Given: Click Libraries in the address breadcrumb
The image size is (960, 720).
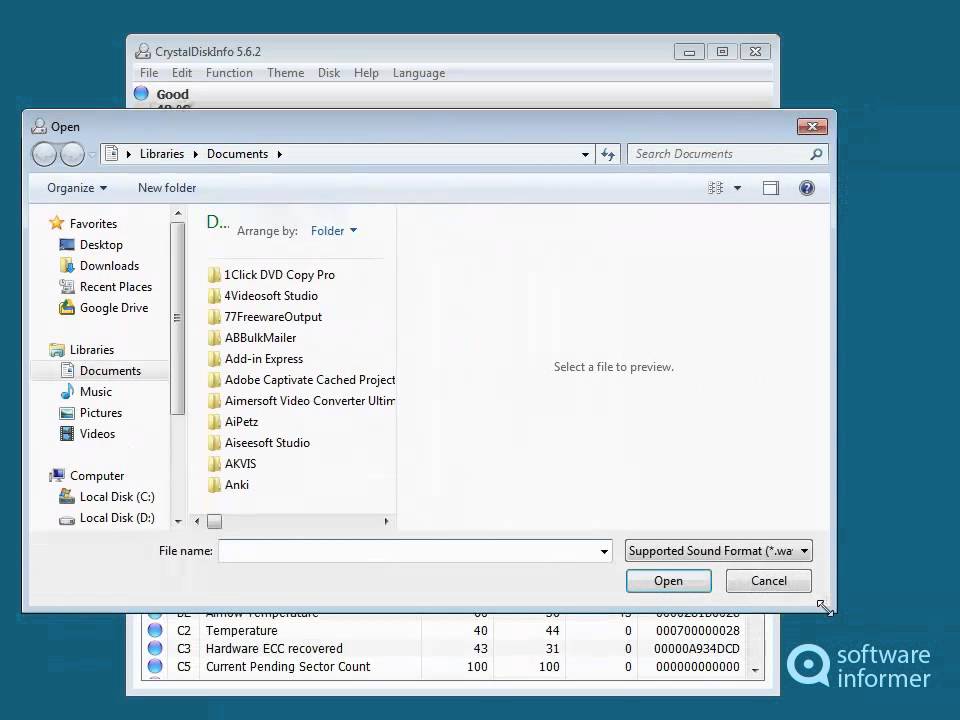Looking at the screenshot, I should [x=162, y=154].
